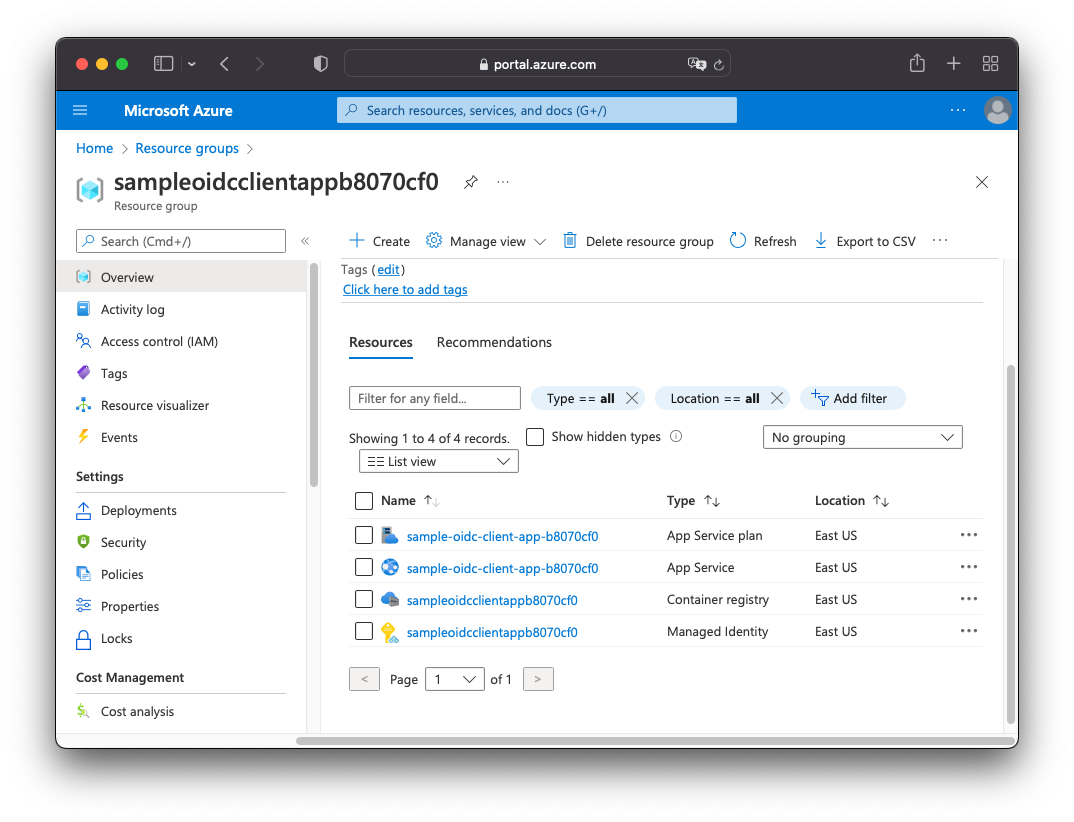Click the Resource groups breadcrumb link
Screen dimensions: 1074x822
[x=187, y=149]
